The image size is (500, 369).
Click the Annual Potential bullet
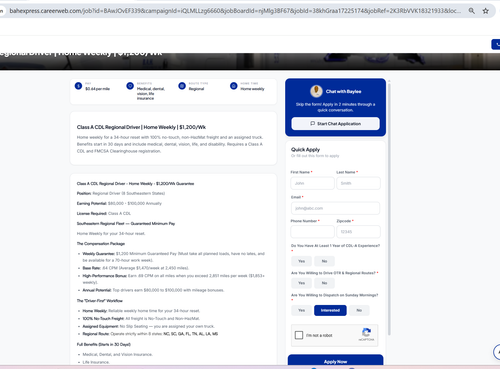point(153,290)
